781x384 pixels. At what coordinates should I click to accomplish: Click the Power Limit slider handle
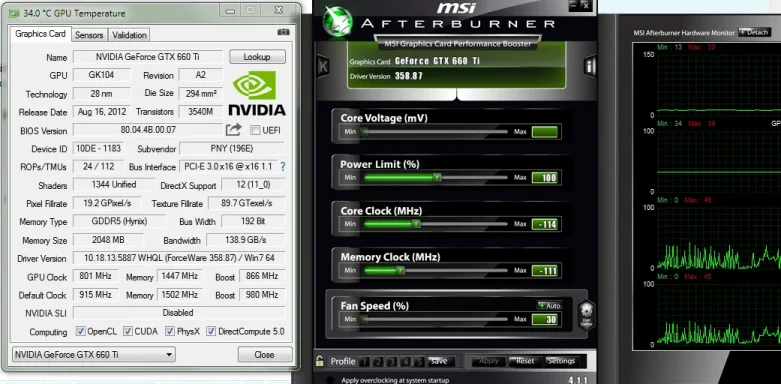pos(437,178)
